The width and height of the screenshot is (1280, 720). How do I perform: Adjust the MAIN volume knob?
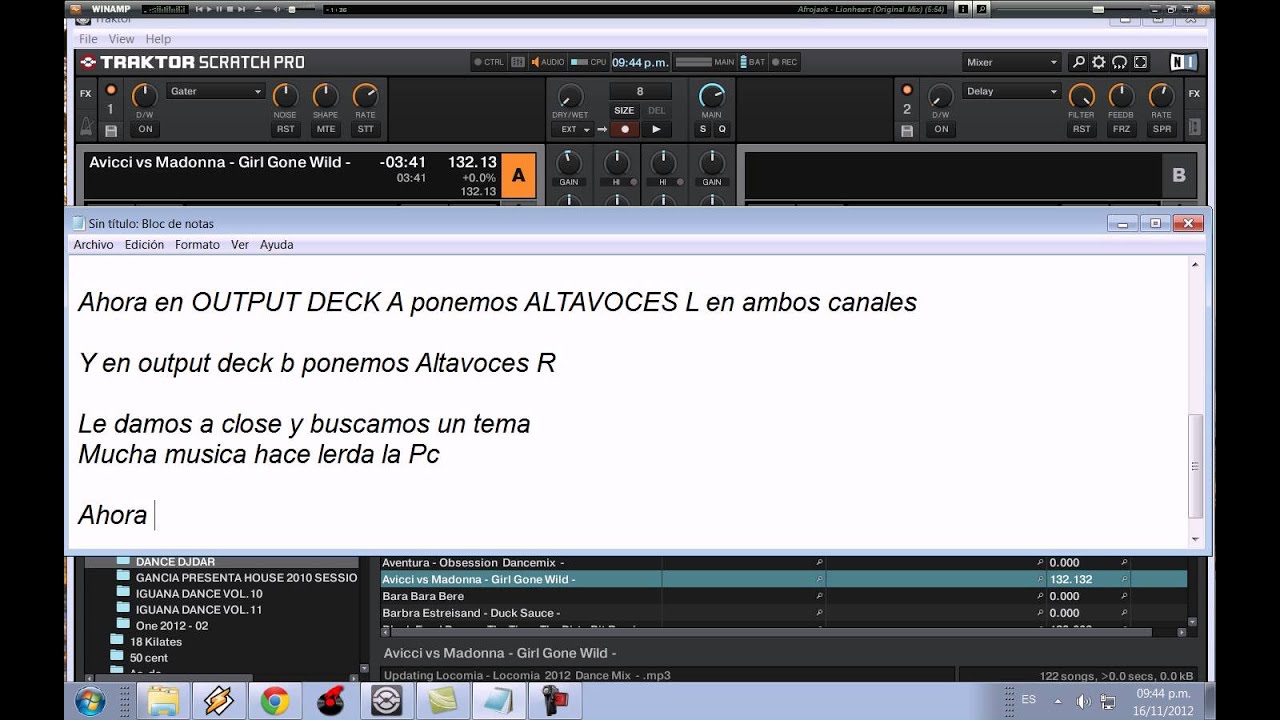(711, 96)
